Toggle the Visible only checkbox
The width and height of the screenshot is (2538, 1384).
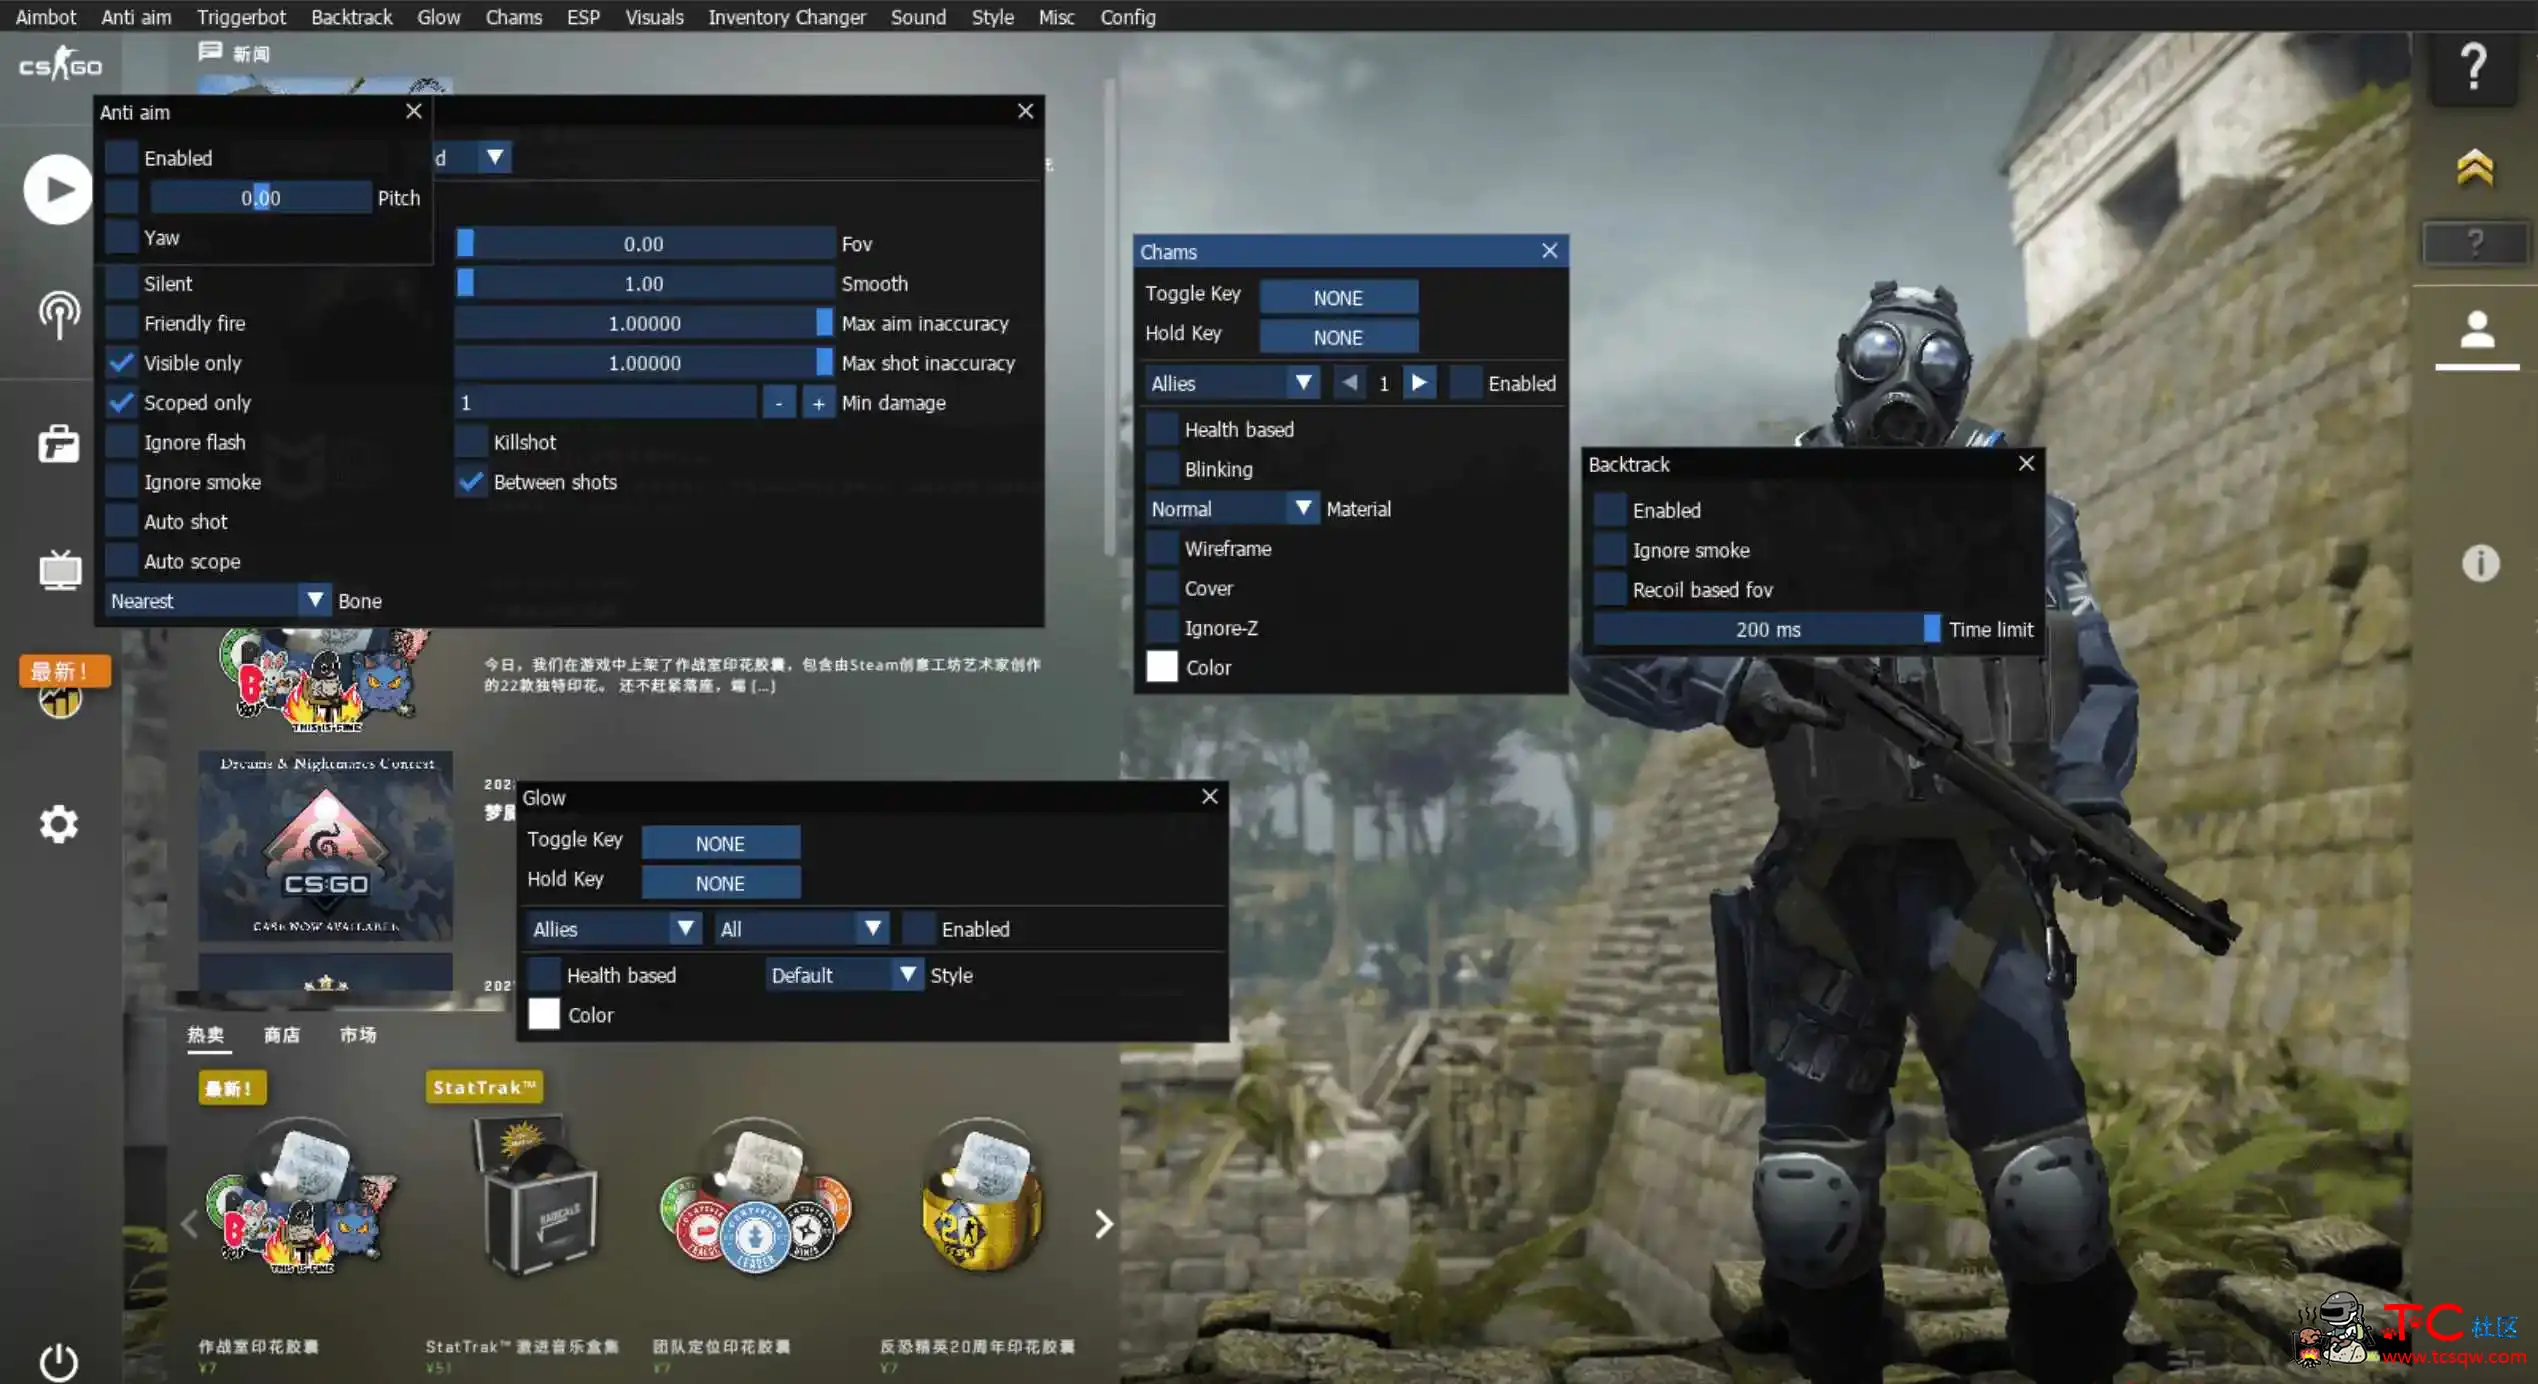pyautogui.click(x=121, y=361)
